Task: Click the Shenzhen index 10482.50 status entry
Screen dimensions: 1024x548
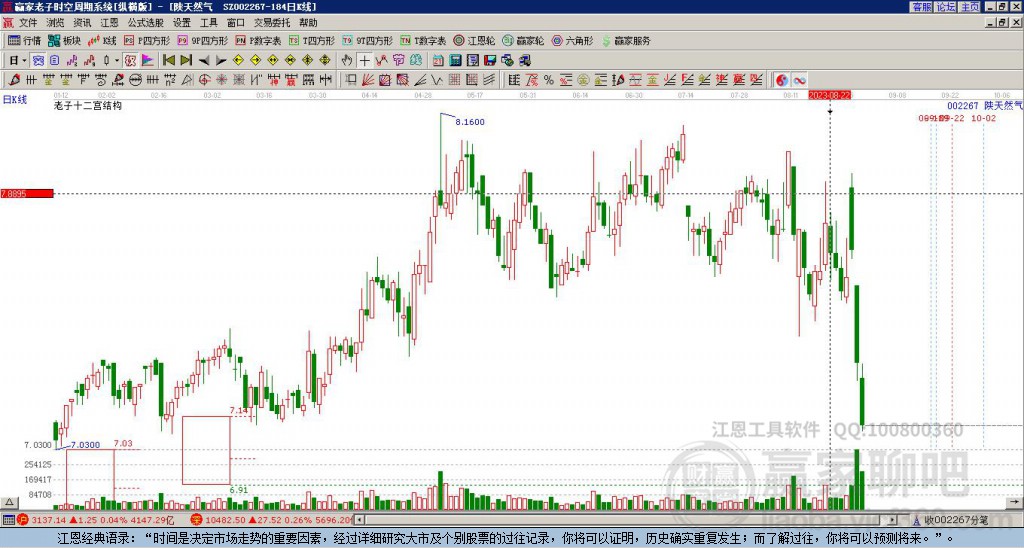Action: click(273, 520)
